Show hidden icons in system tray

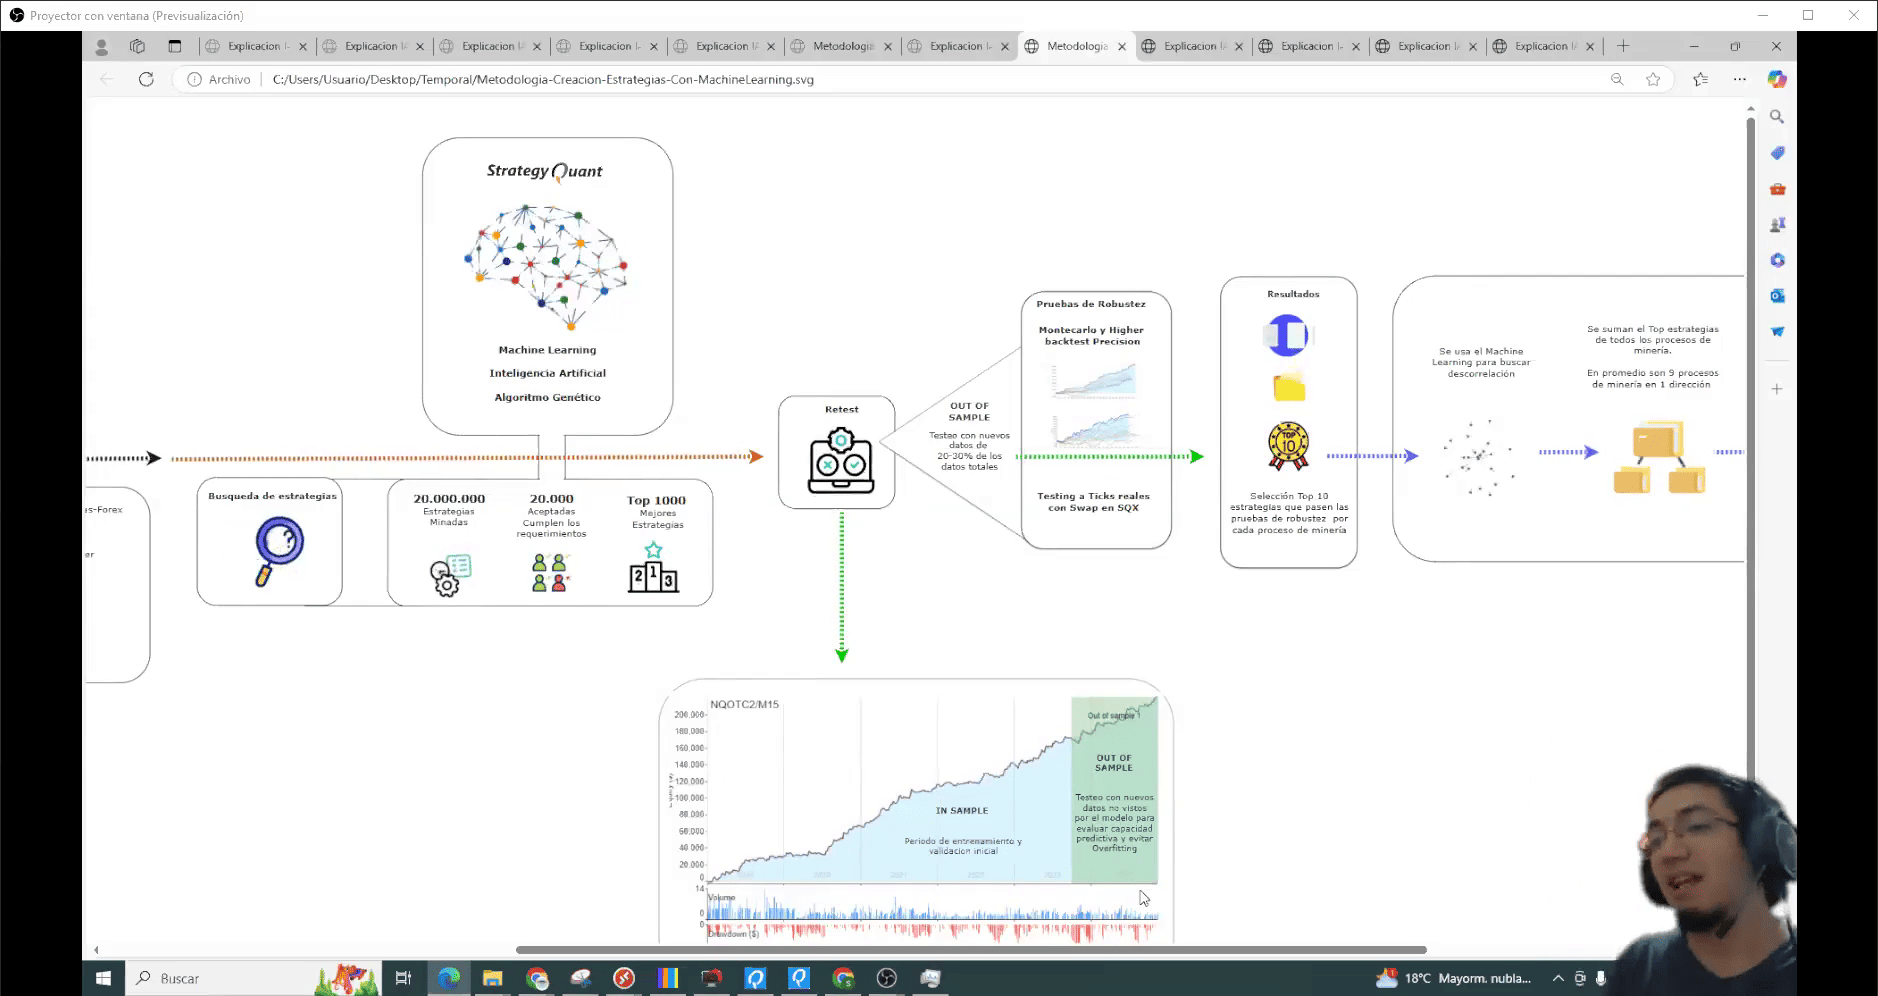click(x=1557, y=978)
